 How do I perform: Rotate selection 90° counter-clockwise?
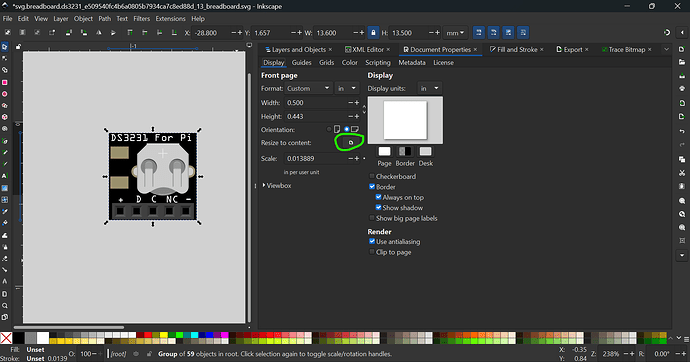pyautogui.click(x=69, y=33)
